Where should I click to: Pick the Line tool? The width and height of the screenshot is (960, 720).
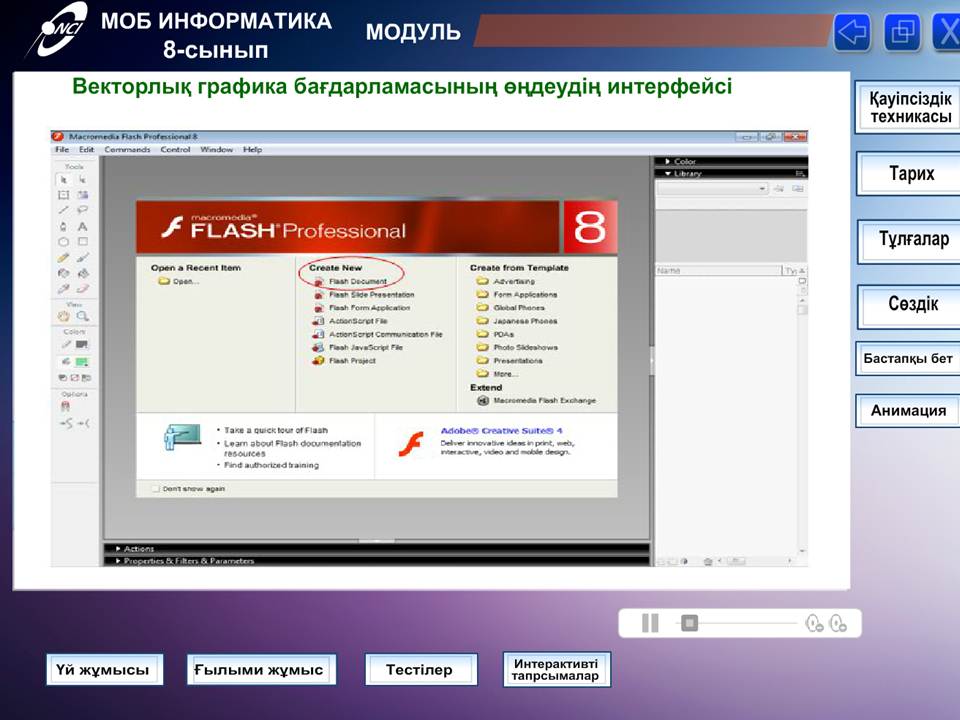click(x=64, y=211)
